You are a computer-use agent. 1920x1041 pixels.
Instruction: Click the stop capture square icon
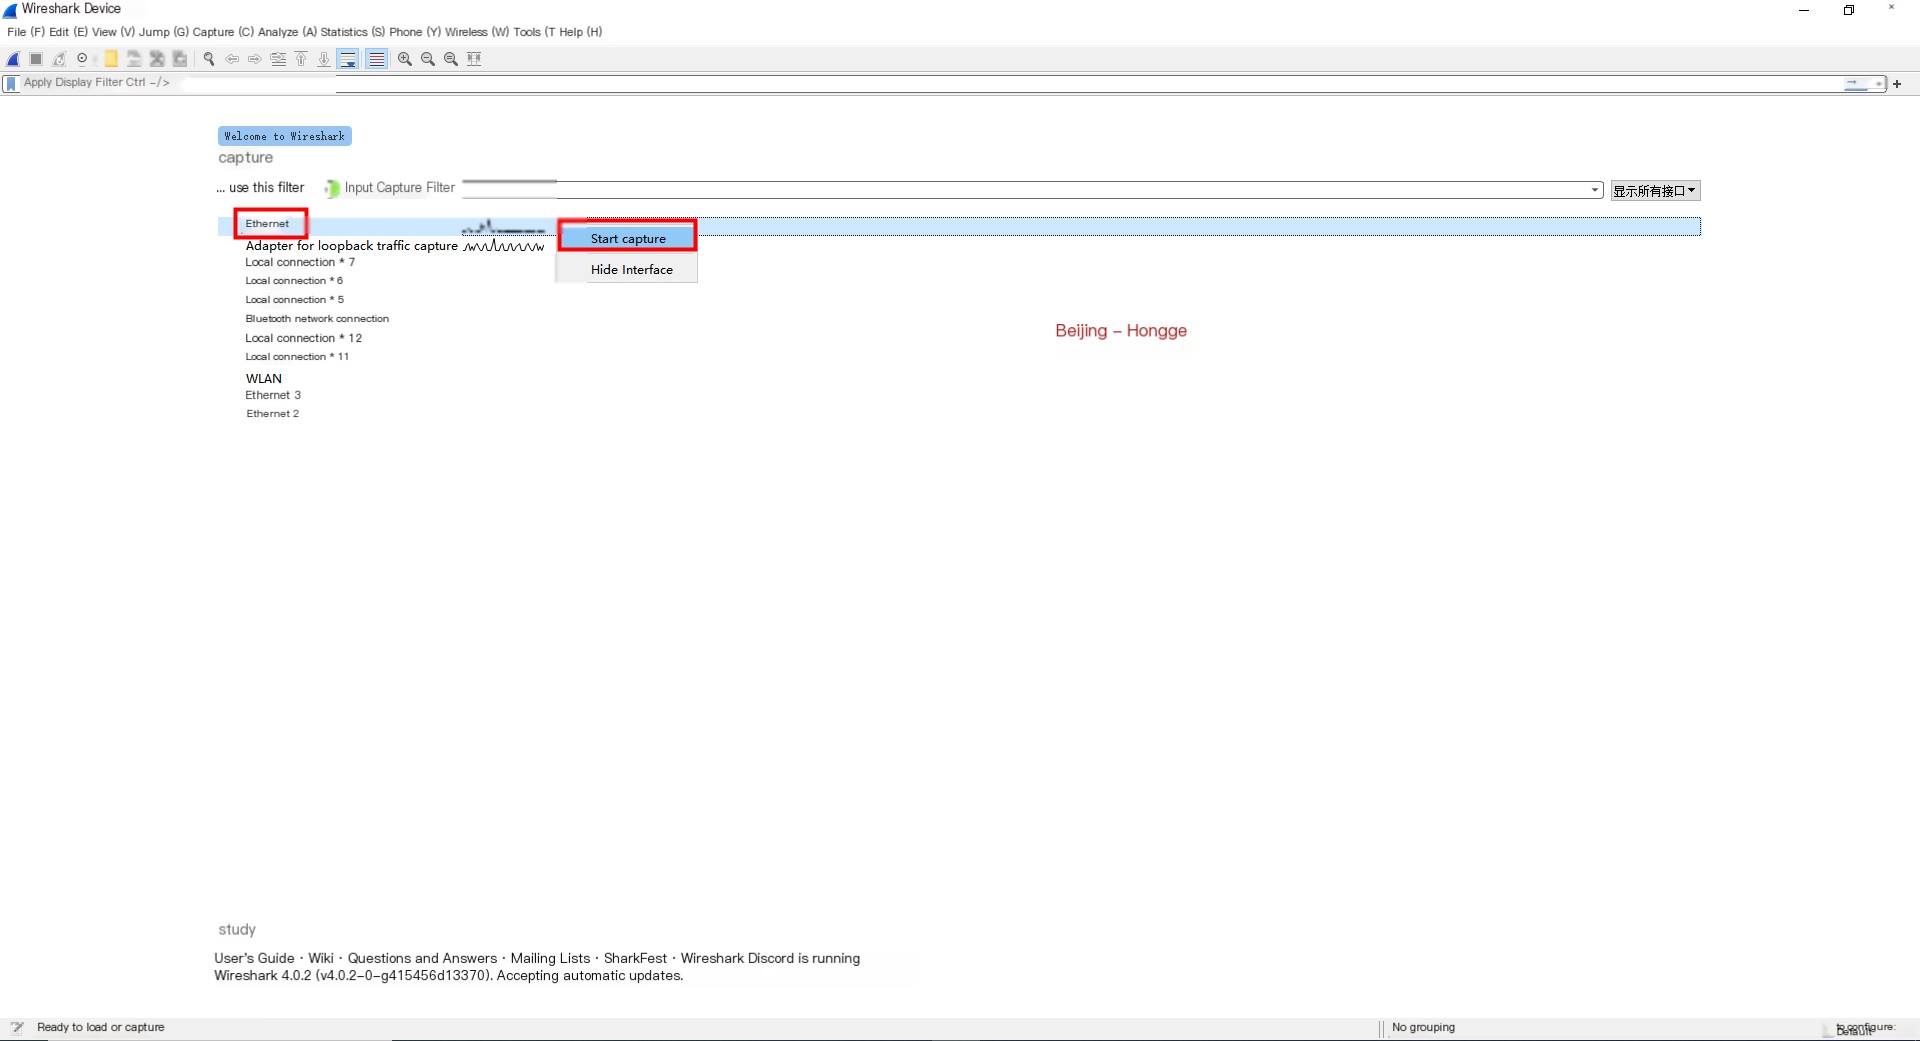(36, 59)
